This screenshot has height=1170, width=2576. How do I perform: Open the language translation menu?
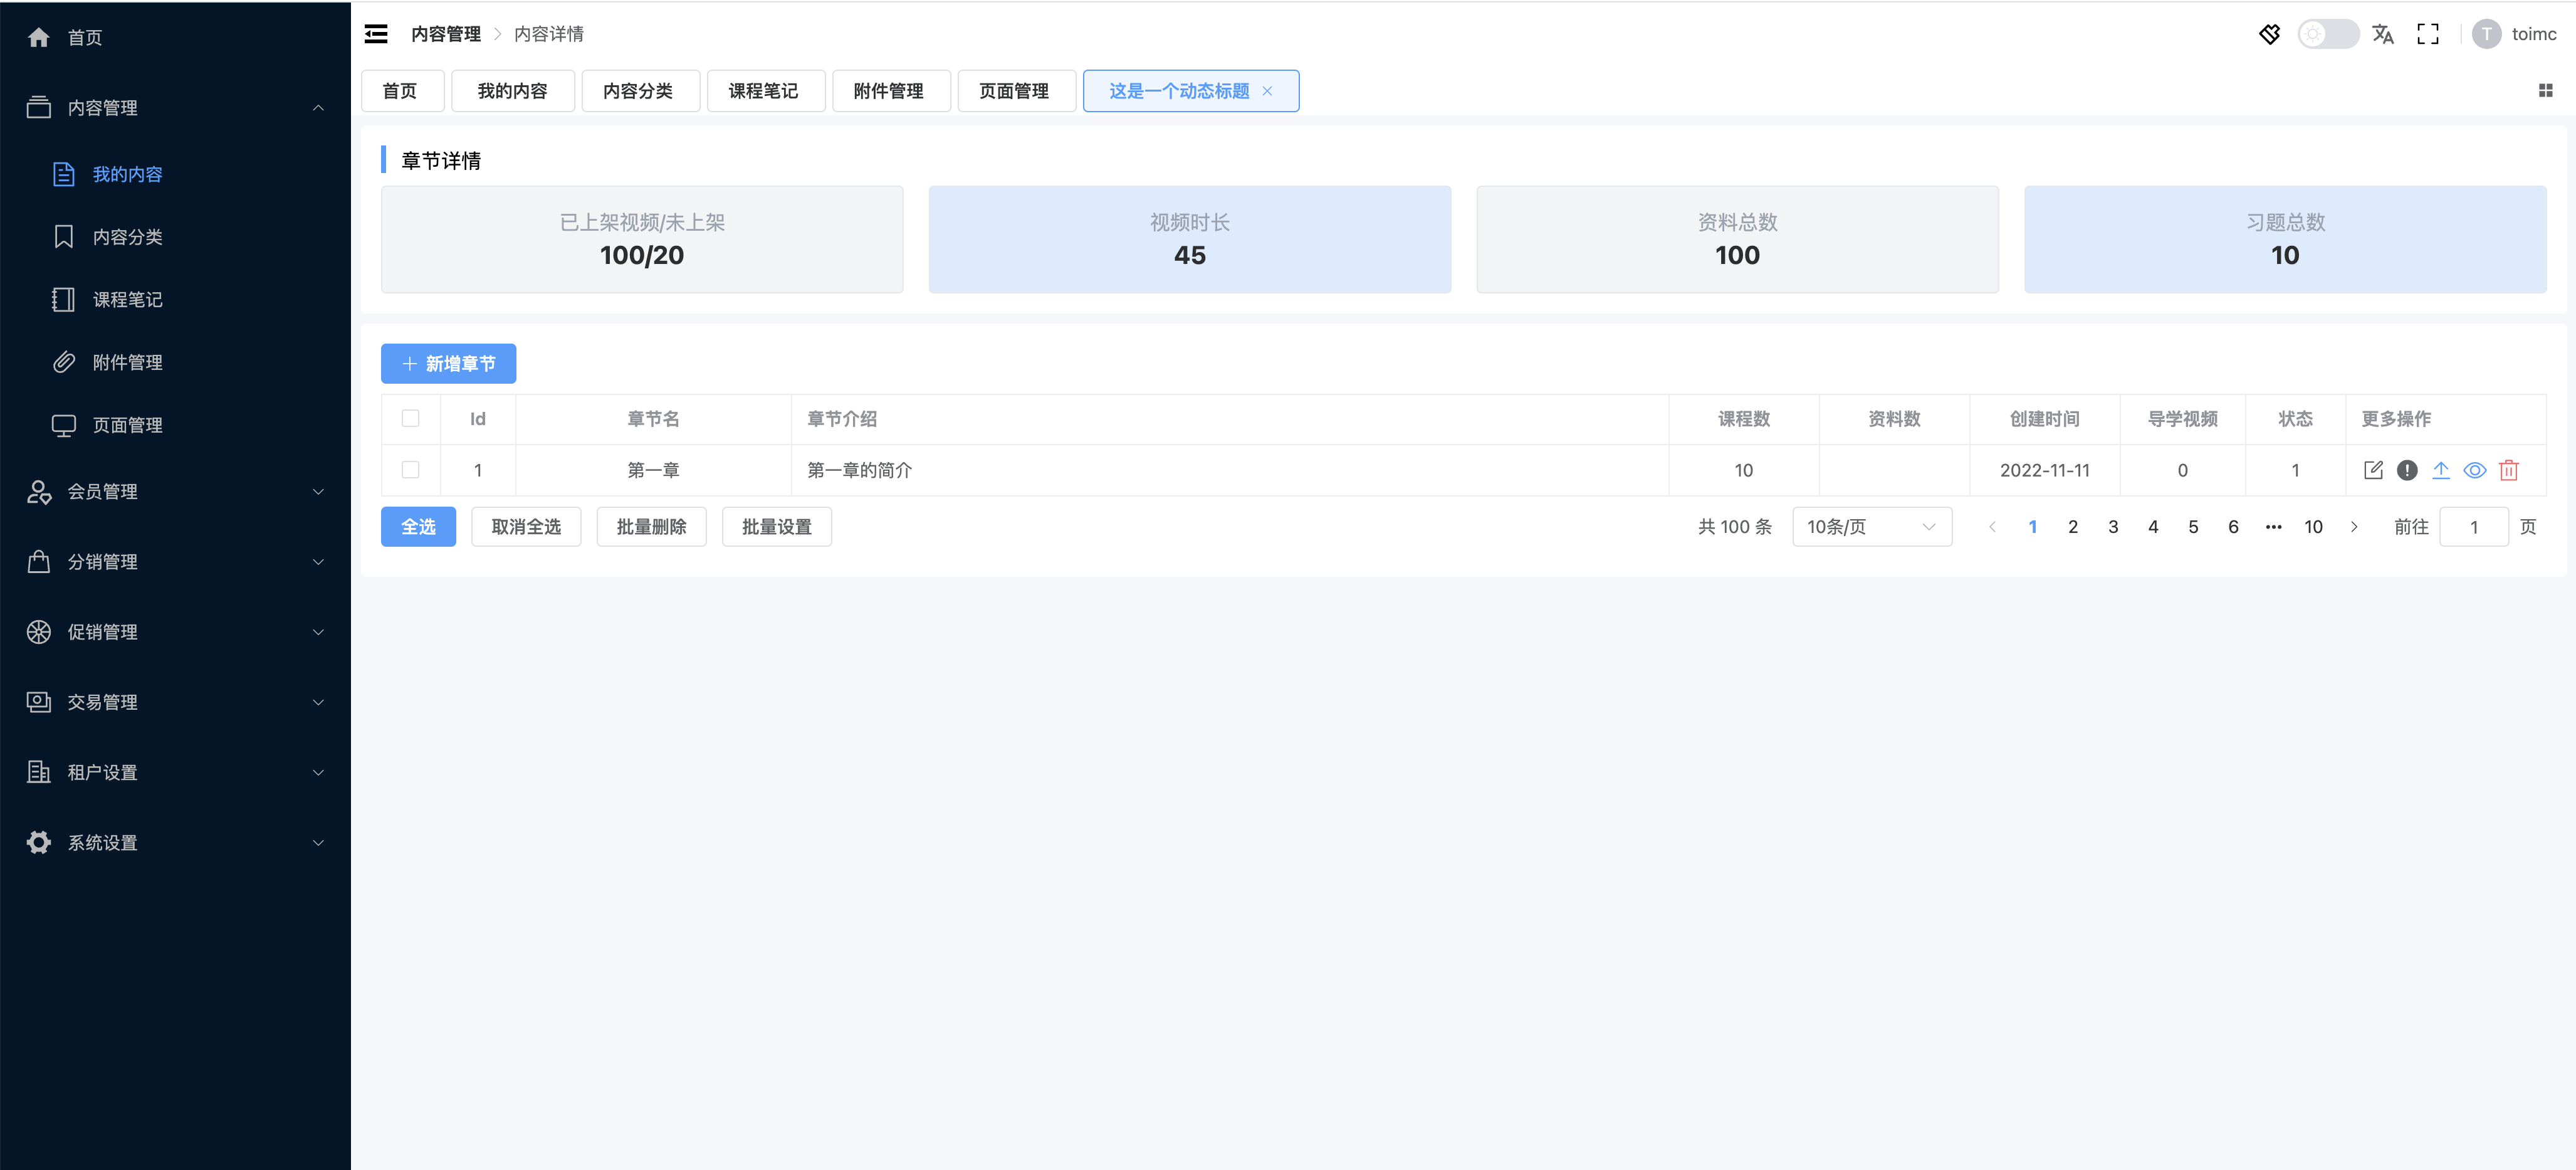[2382, 34]
